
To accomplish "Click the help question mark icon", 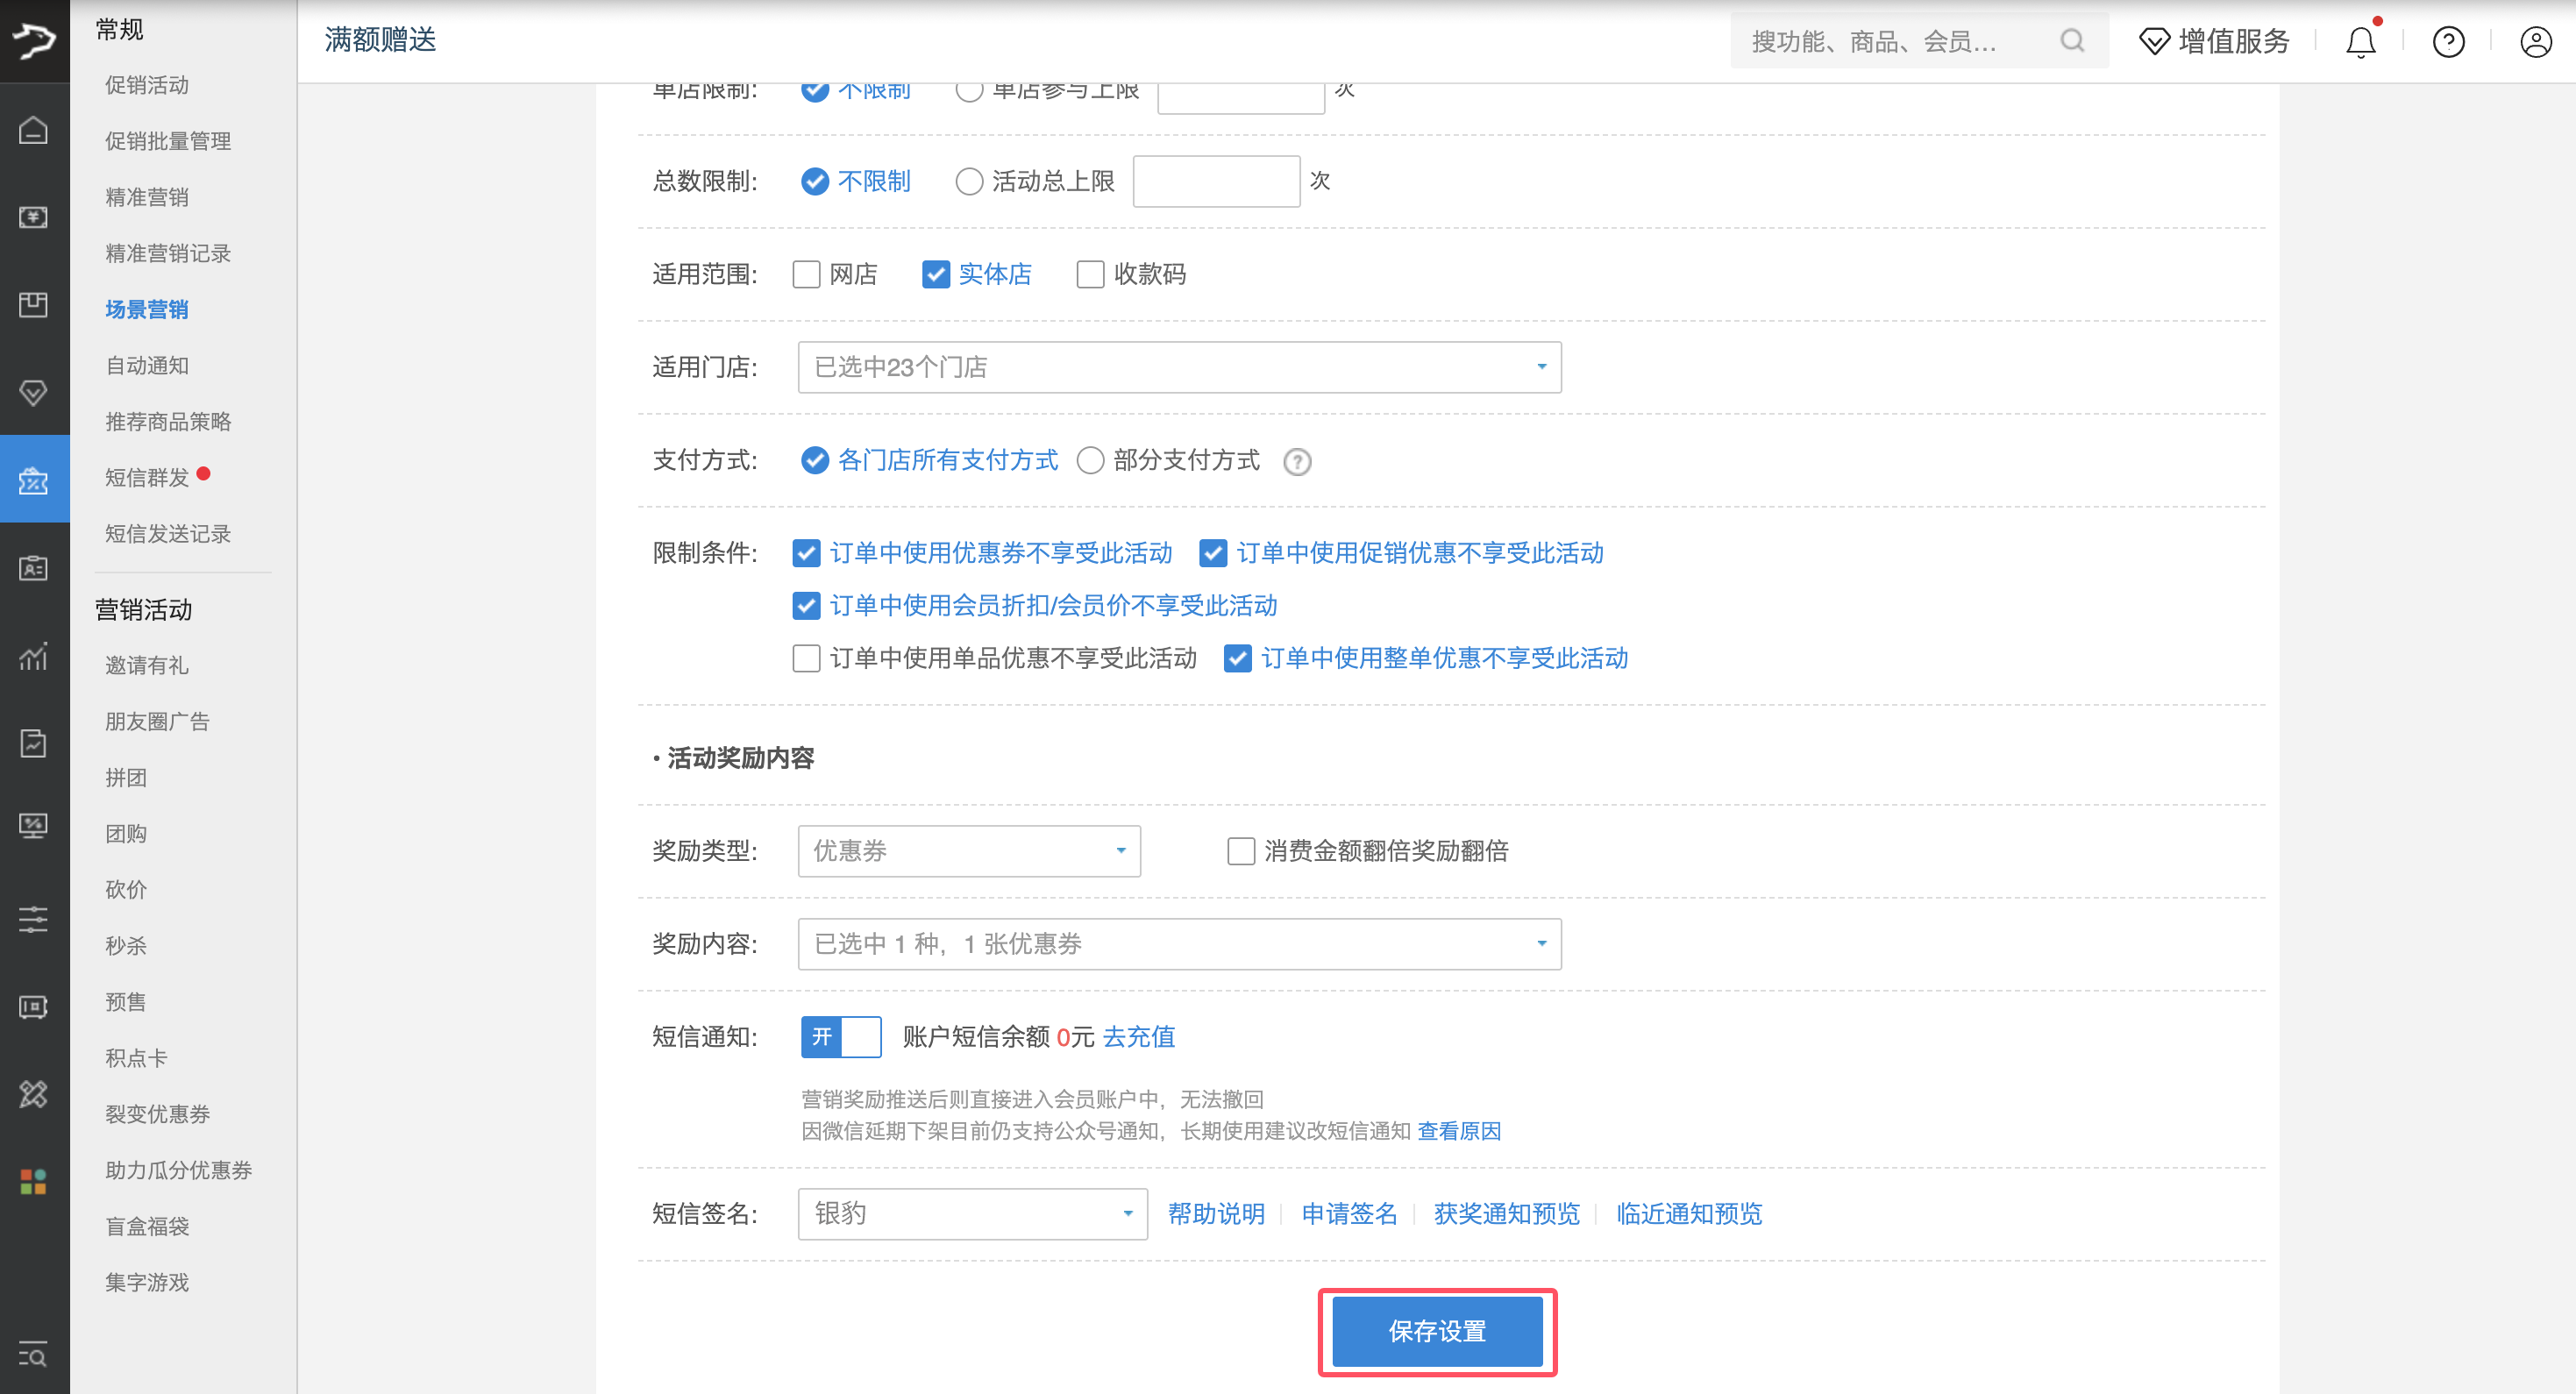I will tap(2448, 41).
